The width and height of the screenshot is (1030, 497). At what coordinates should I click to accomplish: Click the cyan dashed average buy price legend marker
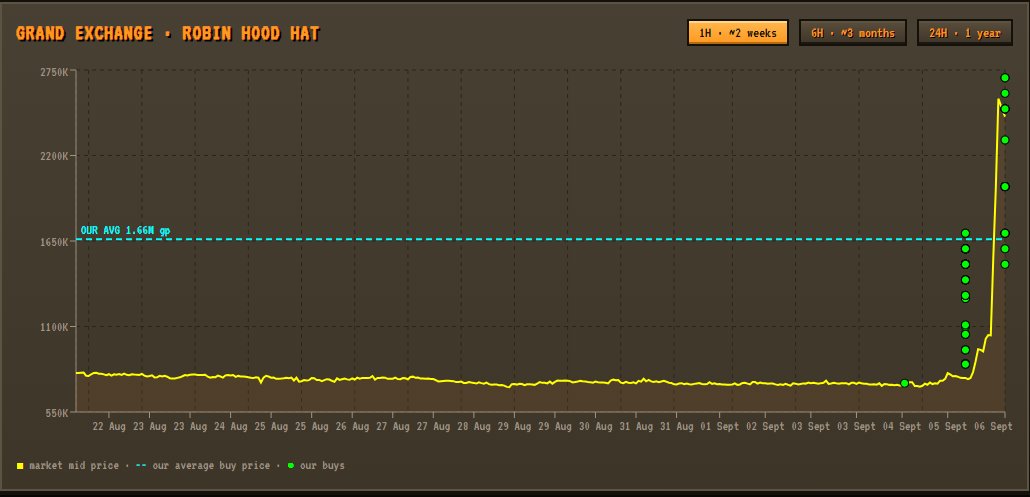click(x=141, y=465)
